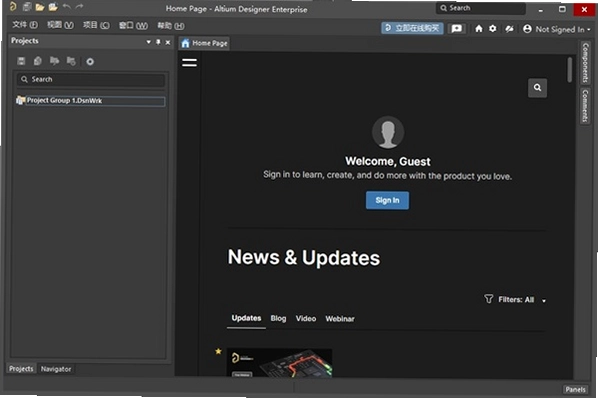Click the Projects panel Search box

click(91, 79)
